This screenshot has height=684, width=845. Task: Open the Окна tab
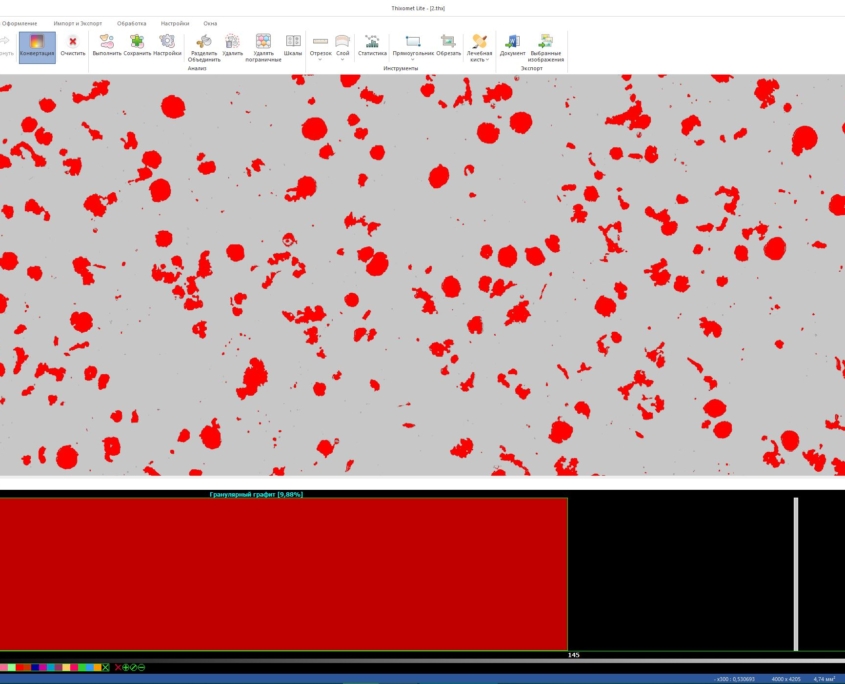210,23
